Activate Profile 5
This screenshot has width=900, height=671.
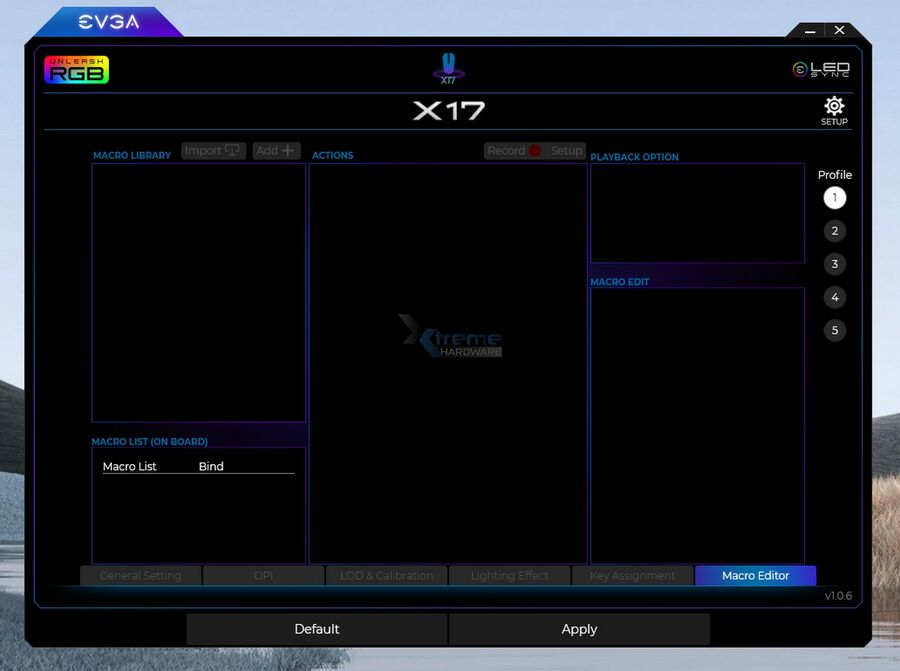click(834, 330)
